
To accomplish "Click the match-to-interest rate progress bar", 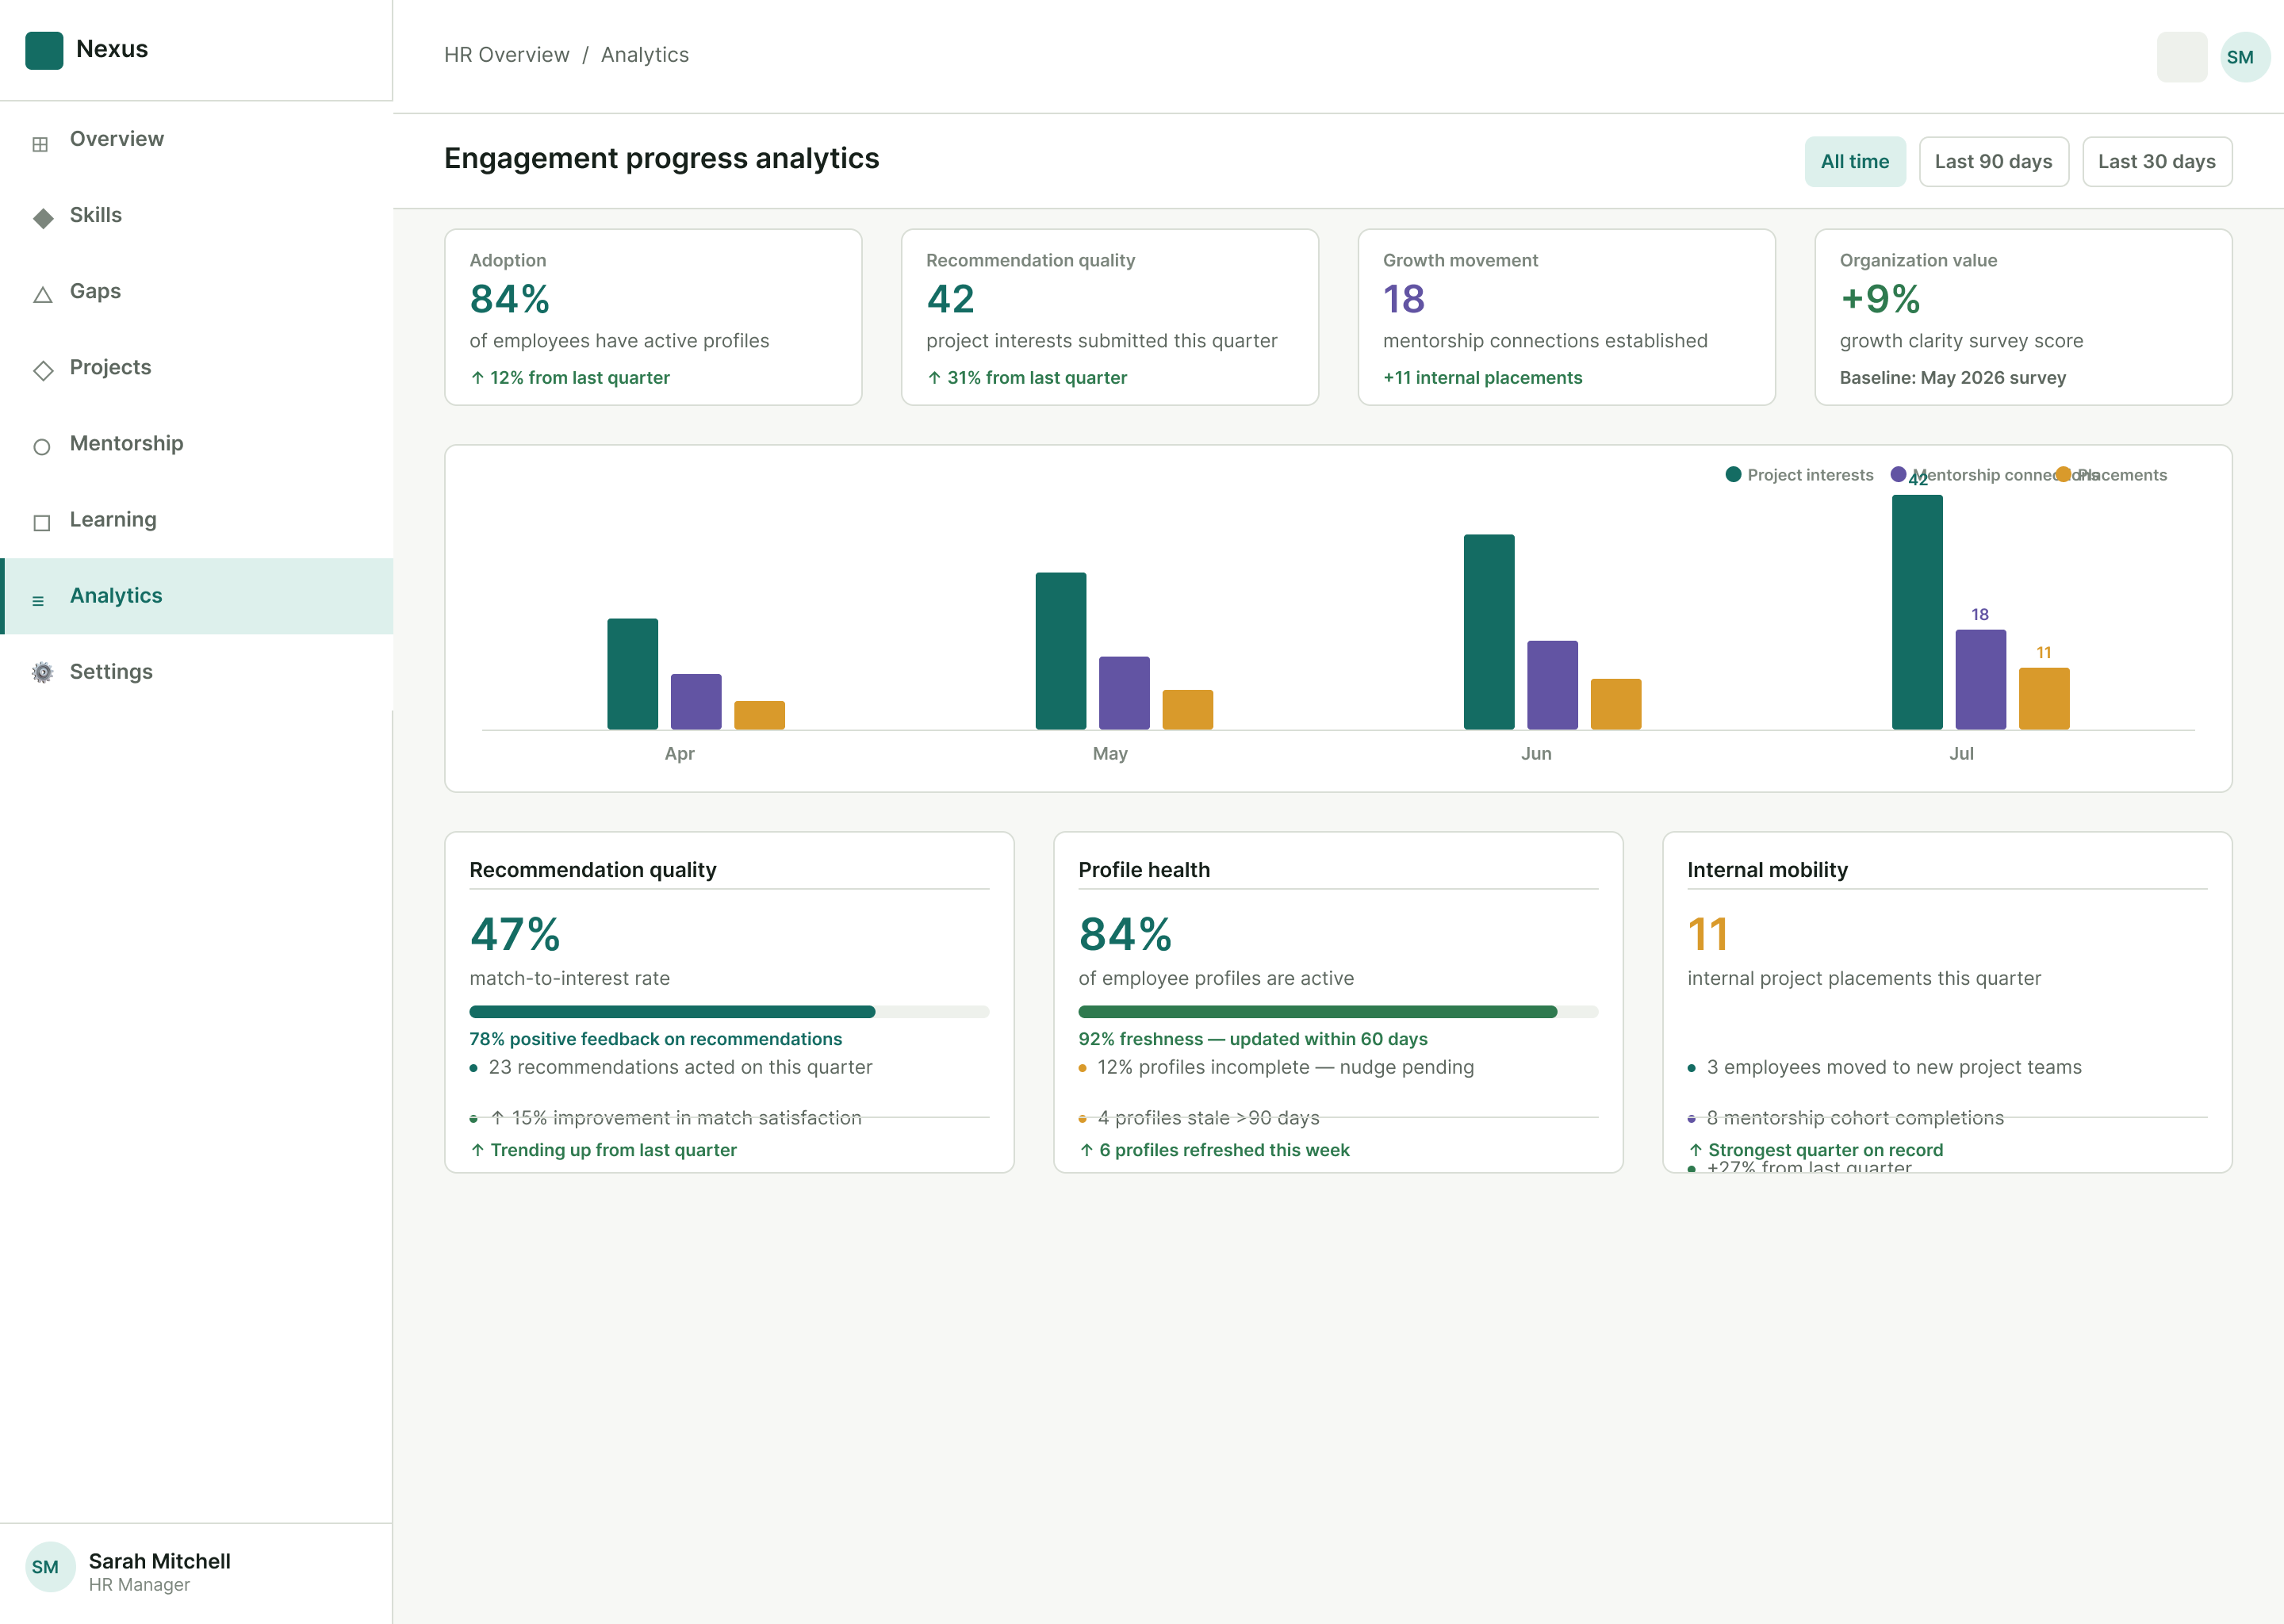I will 729,1012.
